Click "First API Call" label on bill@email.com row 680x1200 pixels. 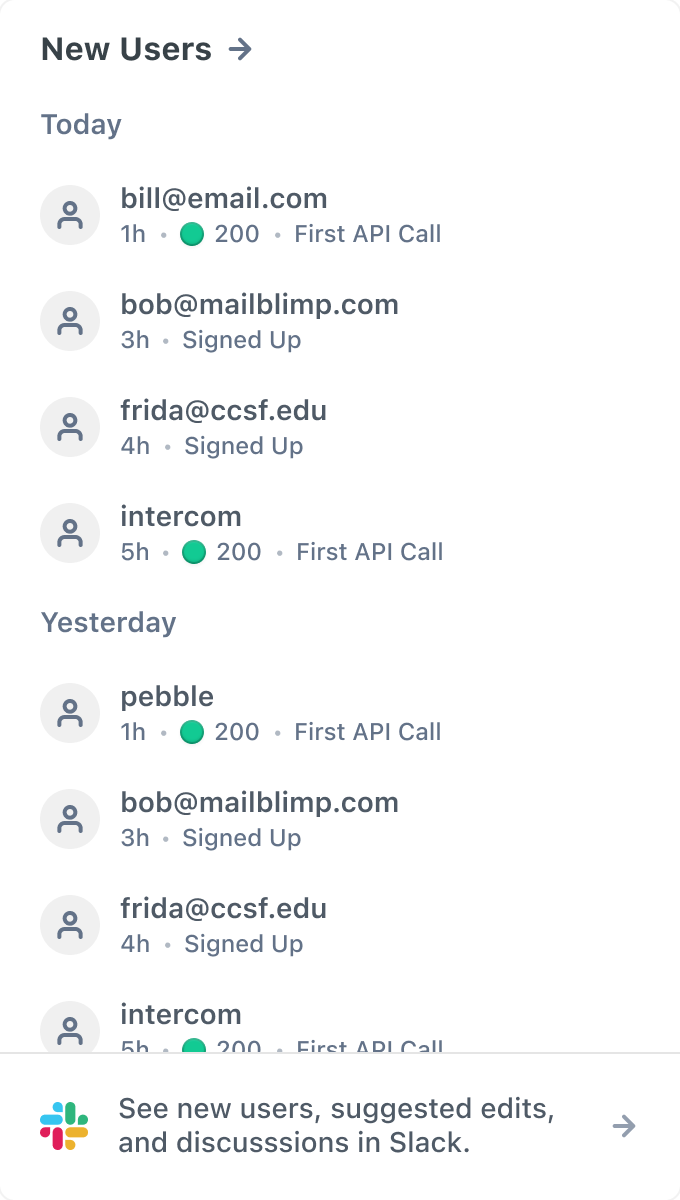368,234
